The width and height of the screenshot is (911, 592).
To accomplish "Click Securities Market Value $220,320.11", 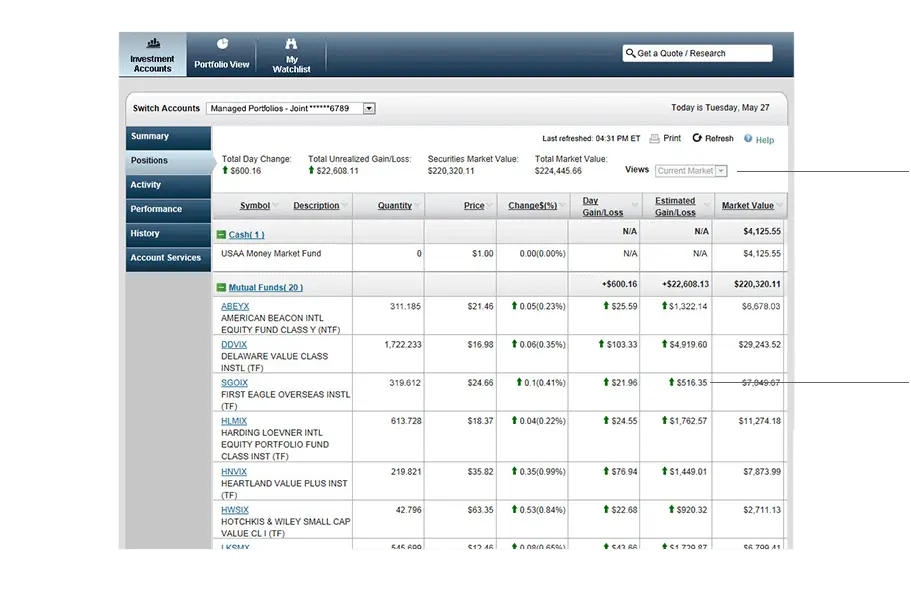I will pos(451,171).
